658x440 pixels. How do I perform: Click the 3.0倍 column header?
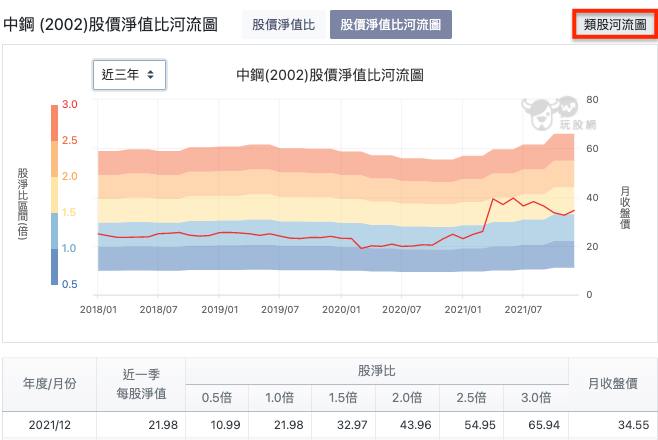point(536,398)
